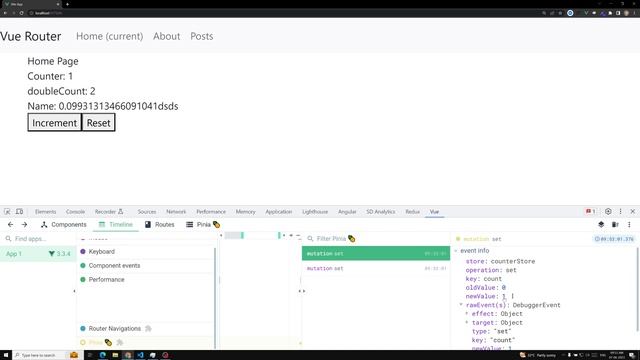Expand the effect: Object node
Screen dimensions: 640x360
[x=467, y=314]
